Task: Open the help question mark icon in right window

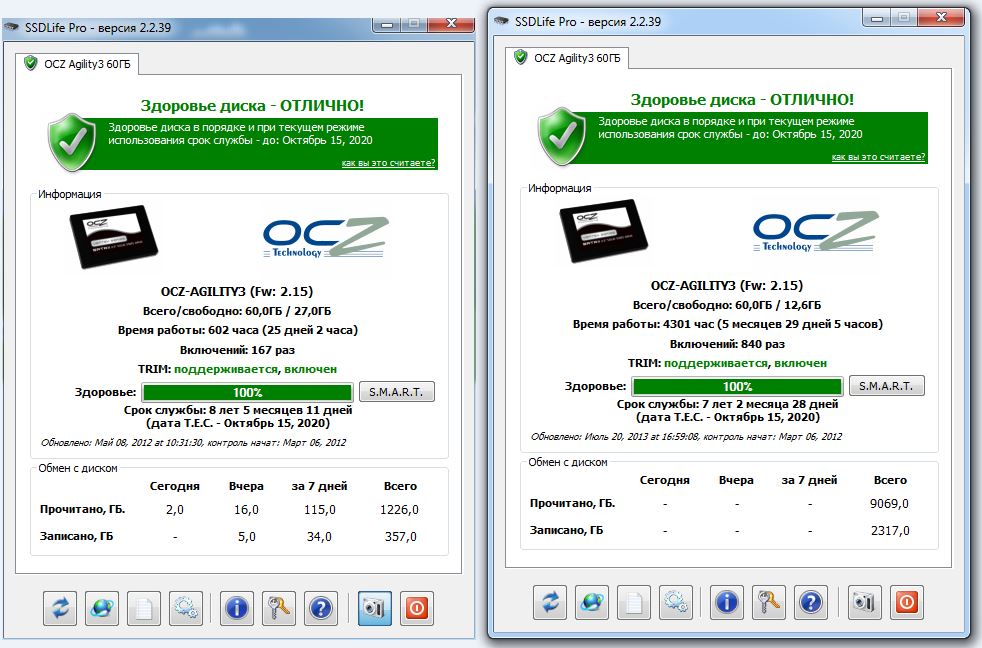Action: coord(810,602)
